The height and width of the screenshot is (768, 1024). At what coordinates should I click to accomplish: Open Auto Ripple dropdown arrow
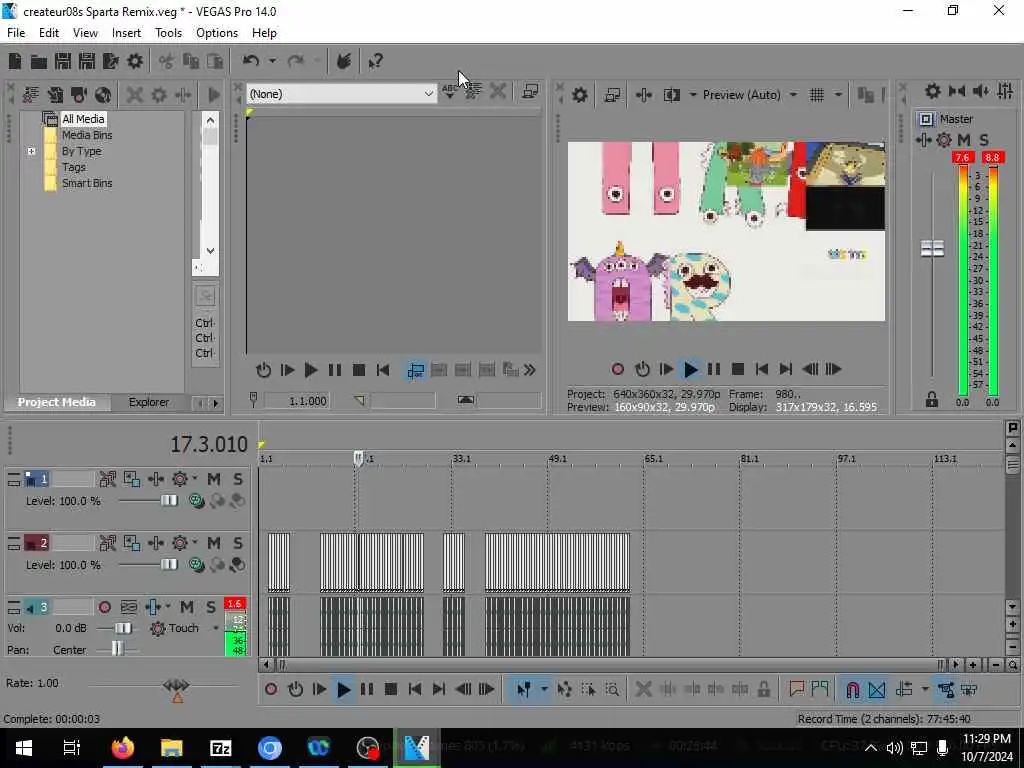click(924, 690)
